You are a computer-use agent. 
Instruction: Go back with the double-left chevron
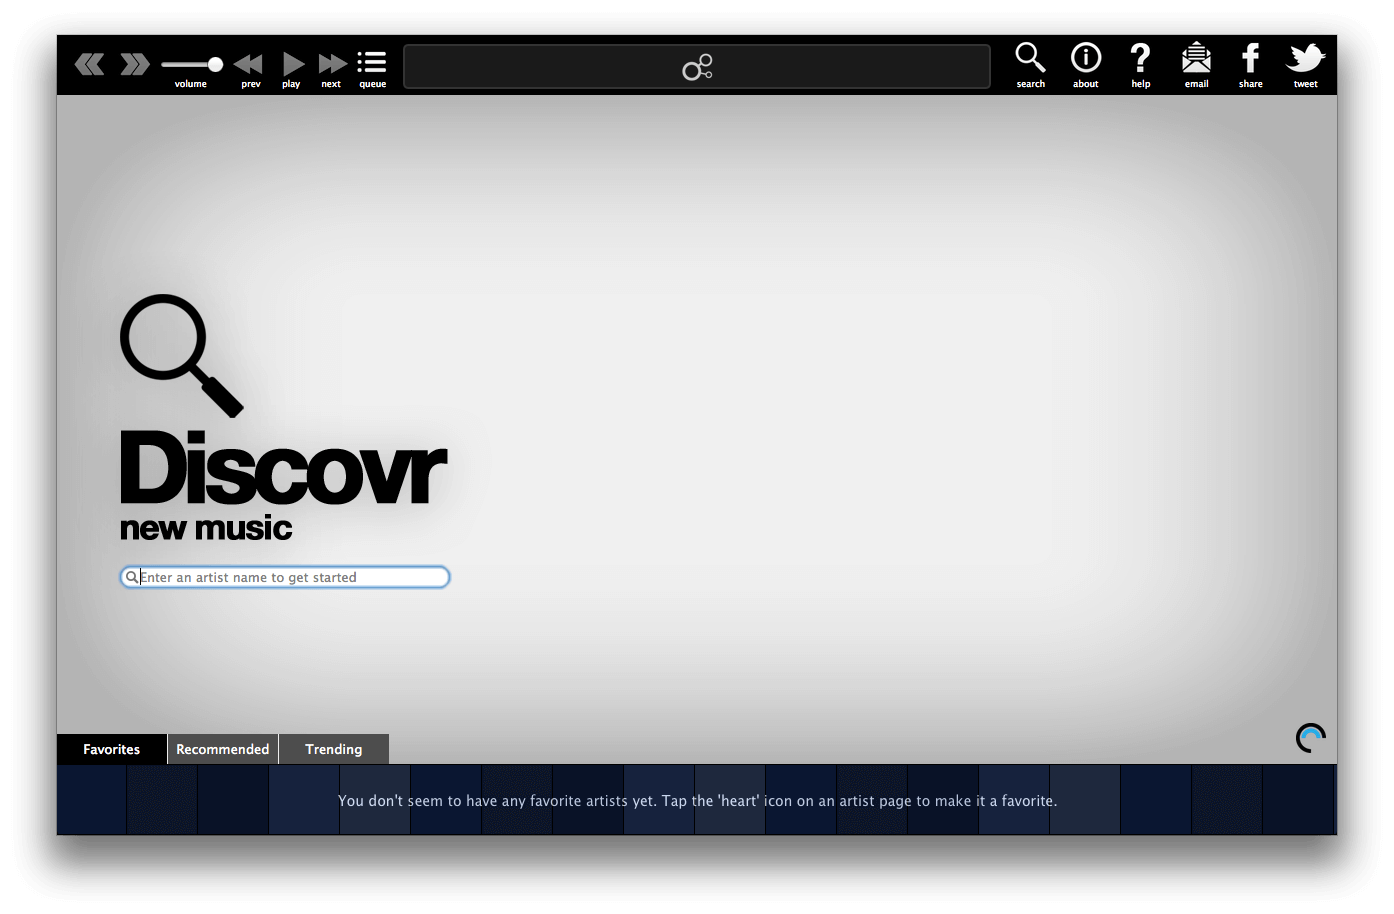[89, 65]
